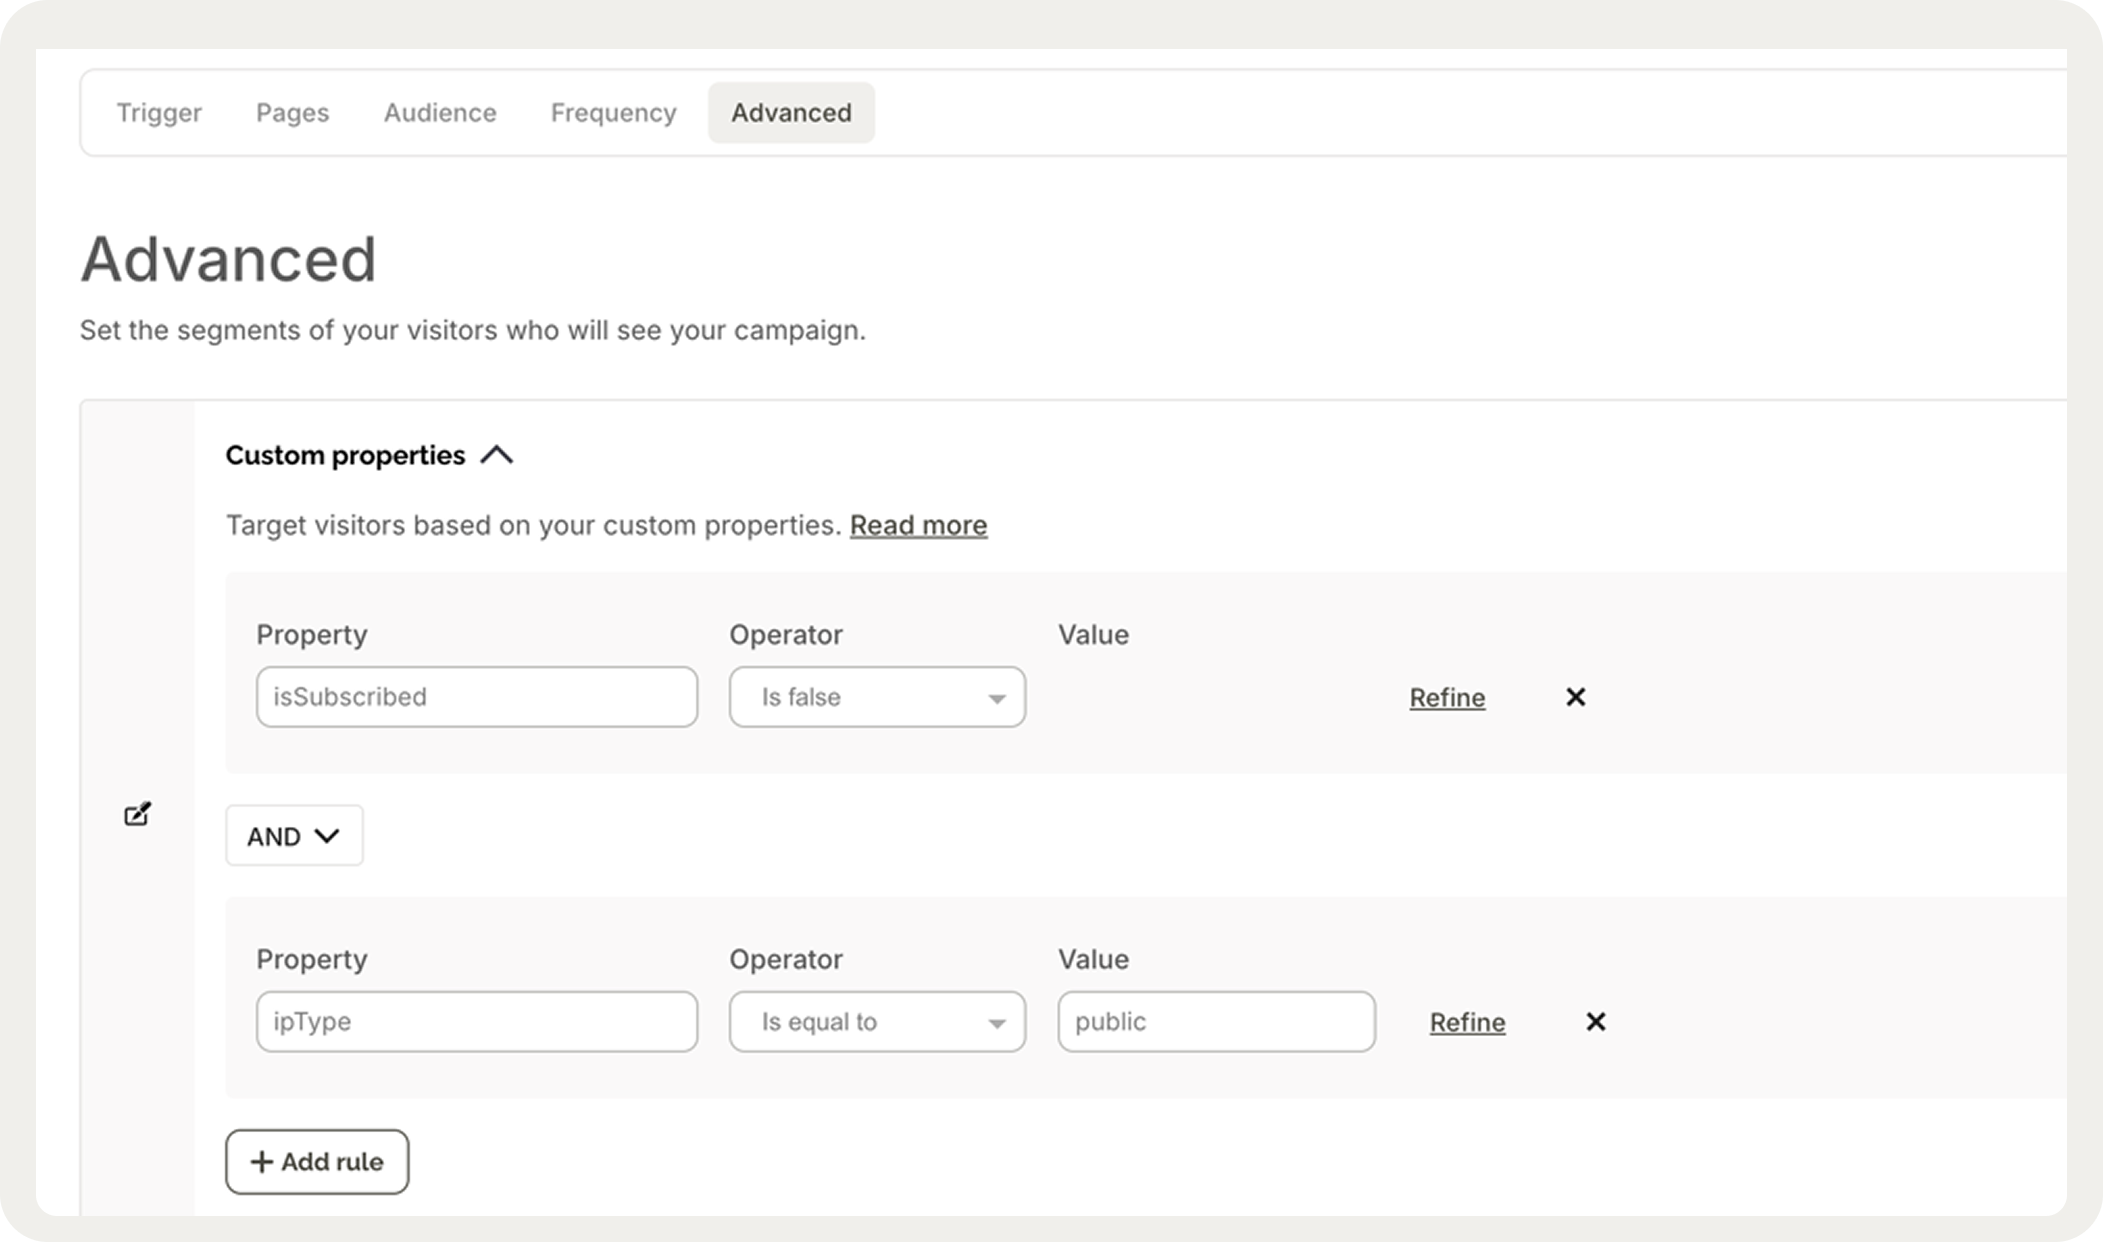
Task: Focus the isSubscribed property field
Action: click(476, 697)
